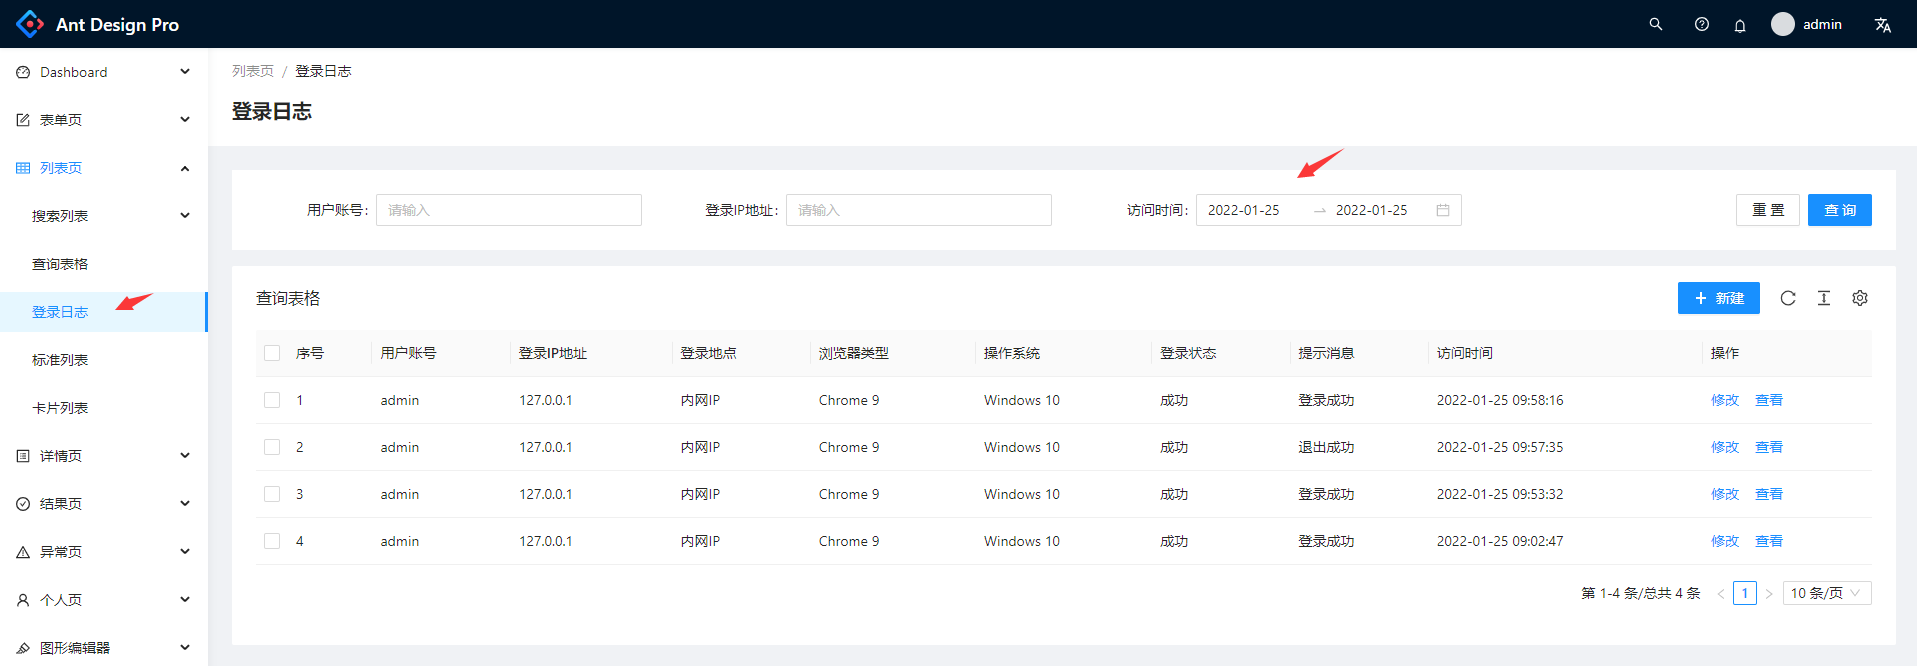Screen dimensions: 1917x666
Task: Check the checkbox for row 3
Action: pos(272,494)
